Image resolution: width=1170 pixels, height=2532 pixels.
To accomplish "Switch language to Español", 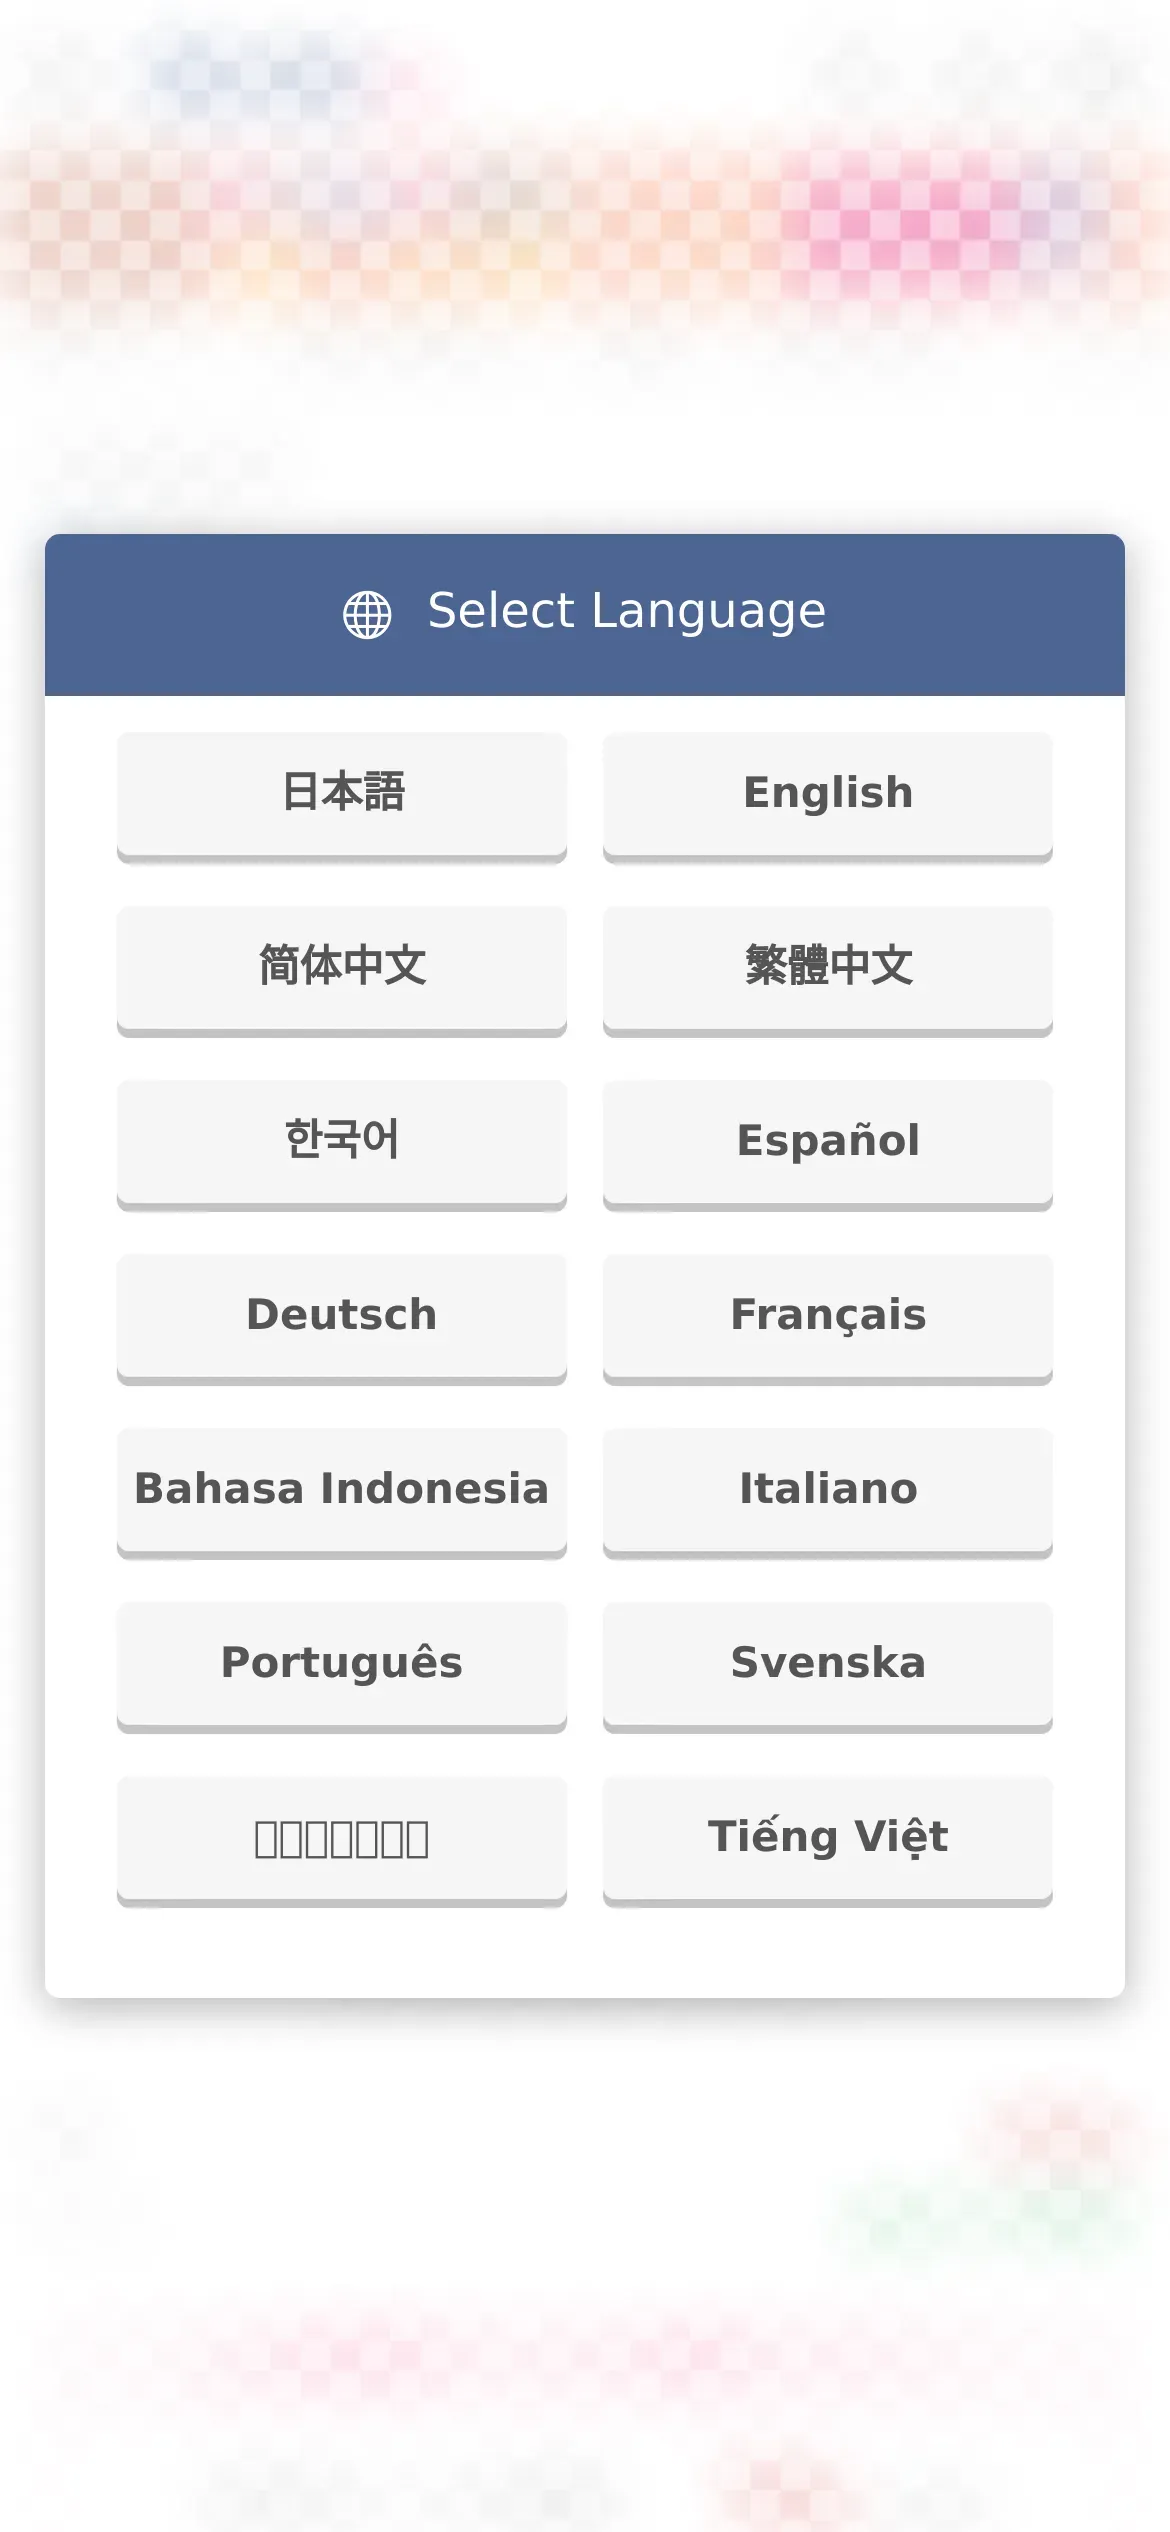I will coord(828,1145).
